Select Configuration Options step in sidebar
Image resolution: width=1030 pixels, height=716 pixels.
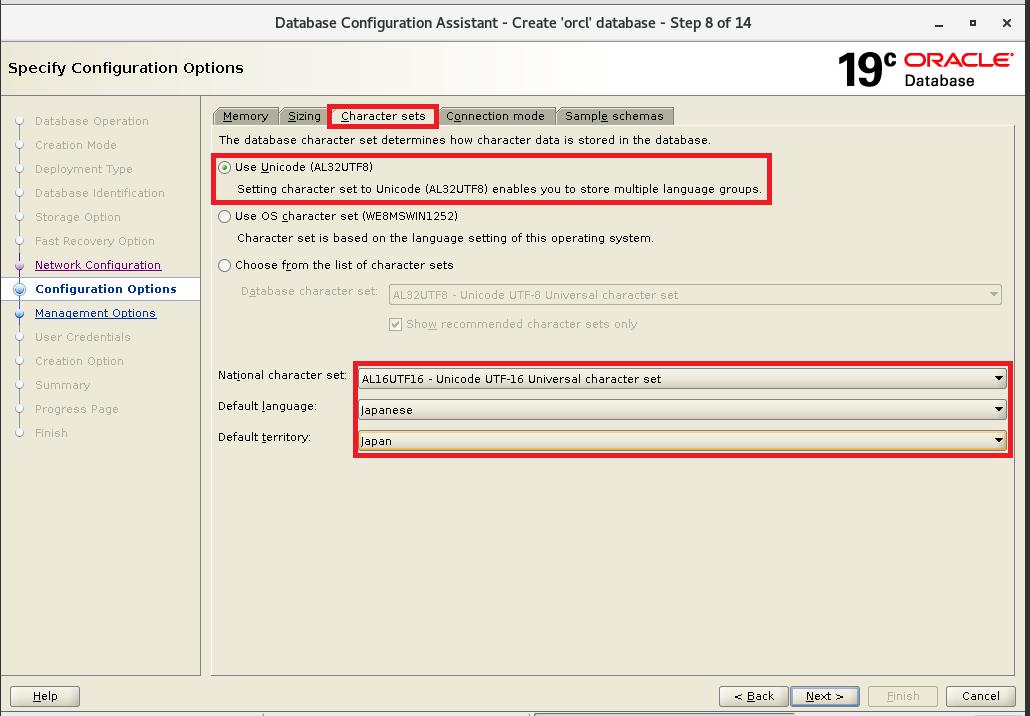[106, 289]
